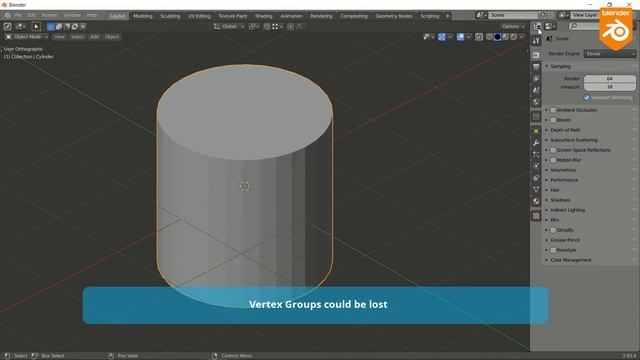Enable Screen Space Reflections checkbox
Viewport: 640px width, 360px height.
pyautogui.click(x=553, y=150)
